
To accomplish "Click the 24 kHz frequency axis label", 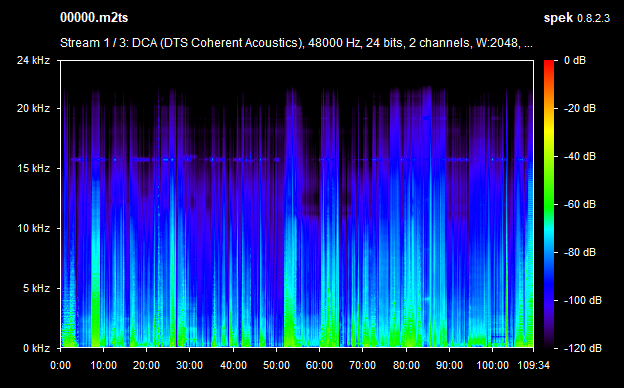I will (33, 60).
